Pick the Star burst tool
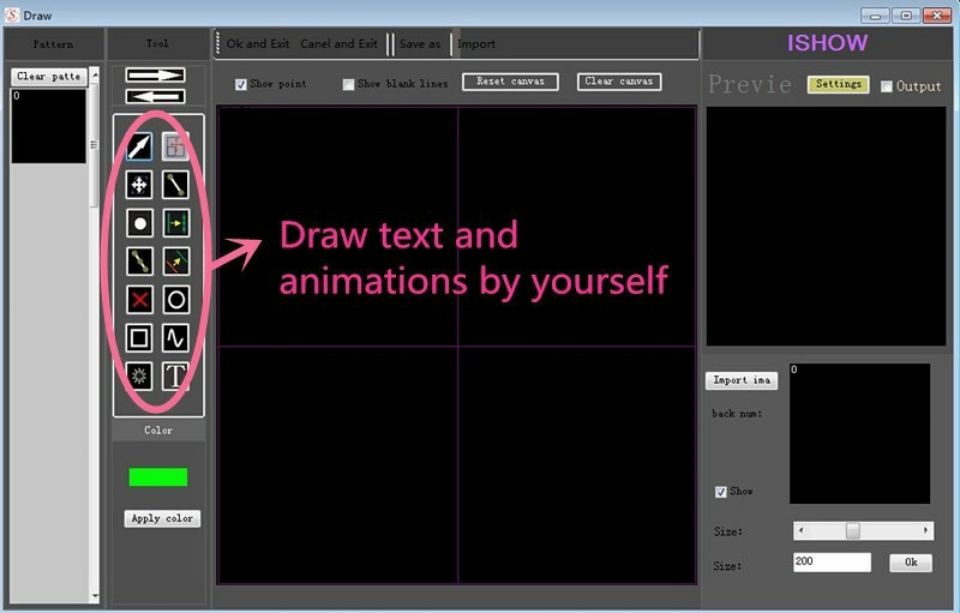 click(x=138, y=377)
